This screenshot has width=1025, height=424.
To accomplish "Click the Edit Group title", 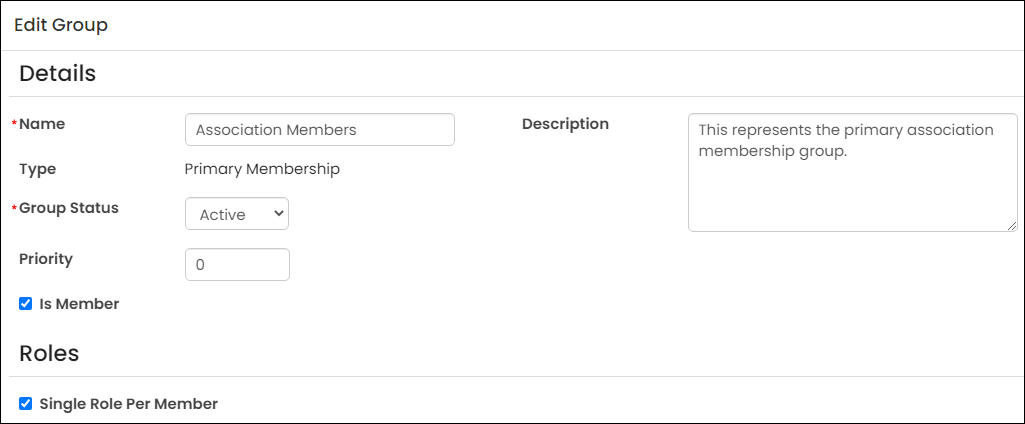I will (61, 25).
